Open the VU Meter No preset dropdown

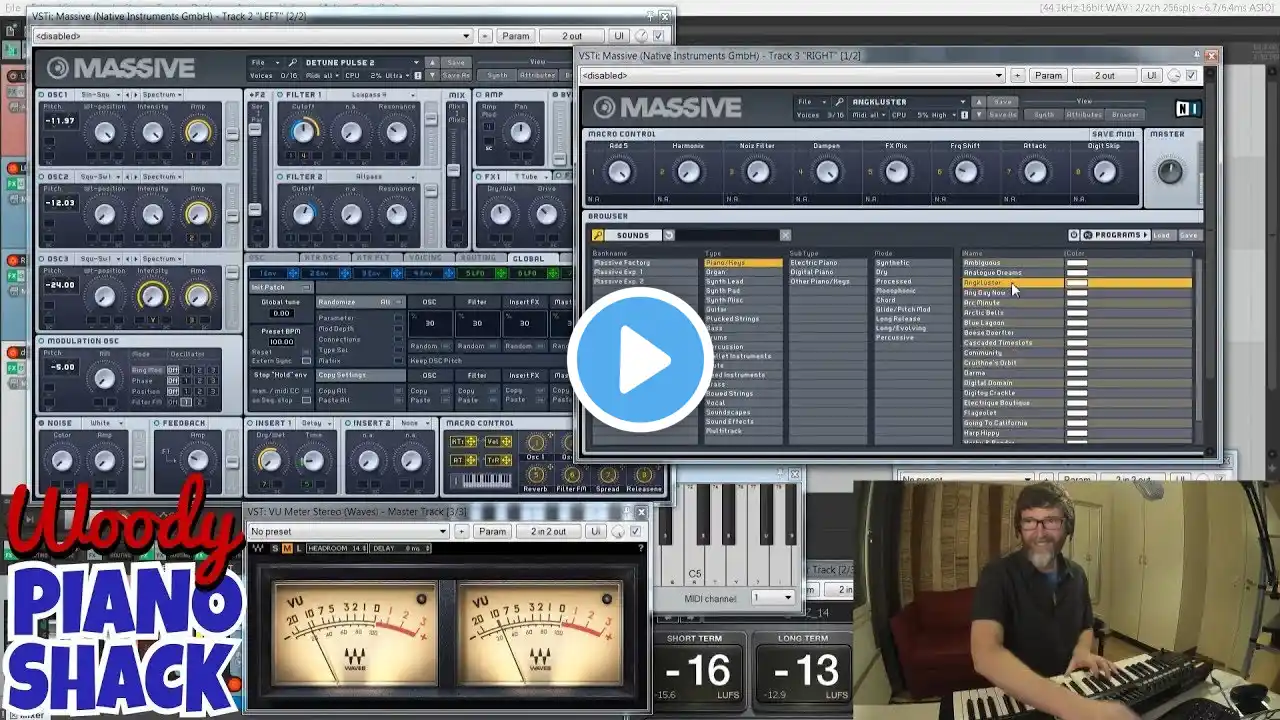[348, 532]
